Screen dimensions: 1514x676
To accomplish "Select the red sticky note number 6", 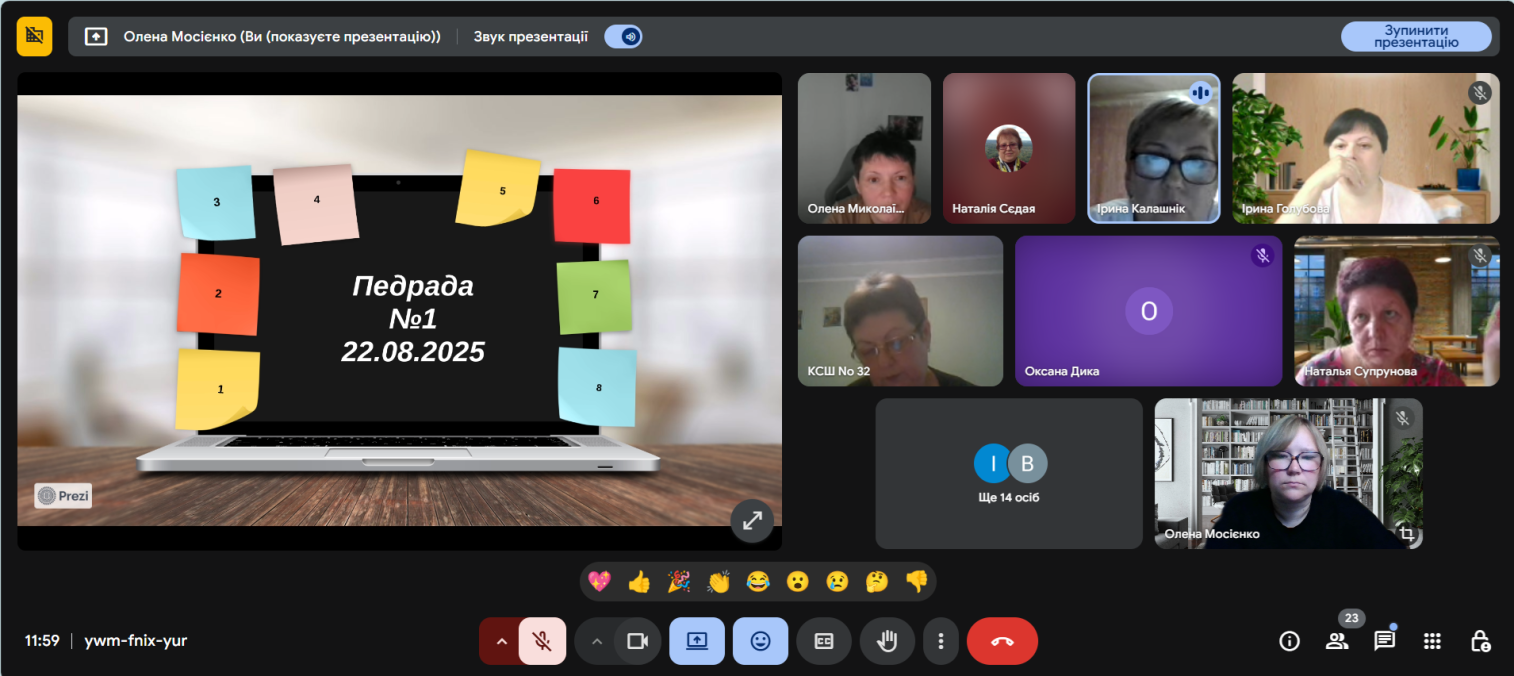I will coord(593,205).
